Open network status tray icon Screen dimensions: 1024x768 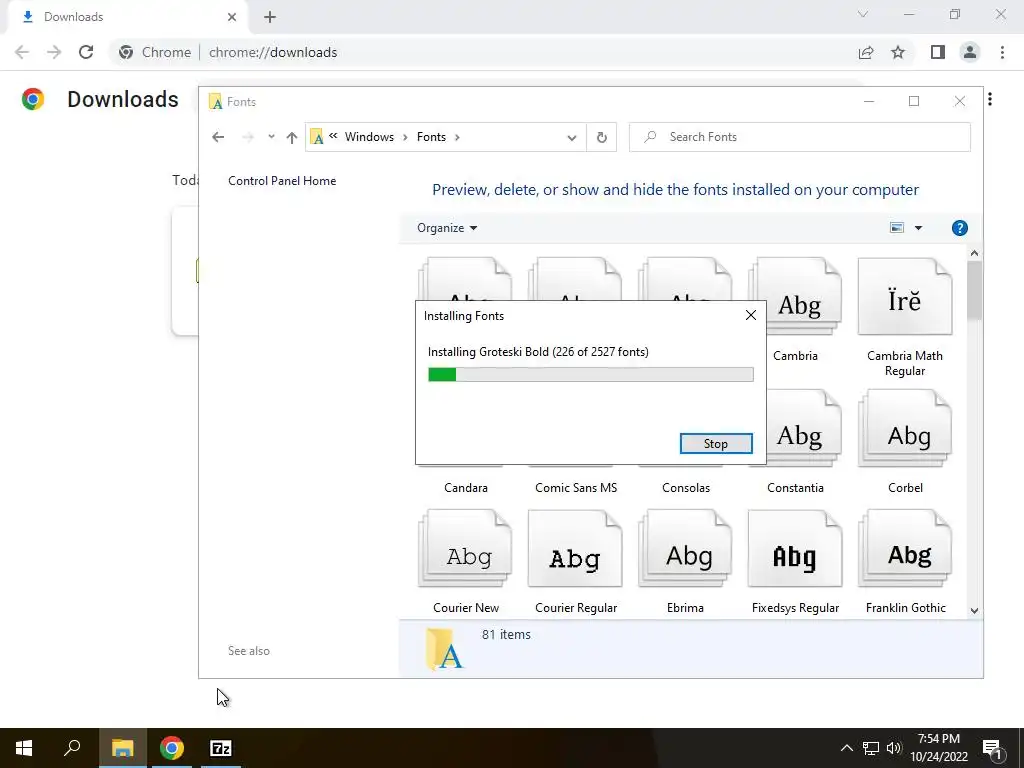871,748
